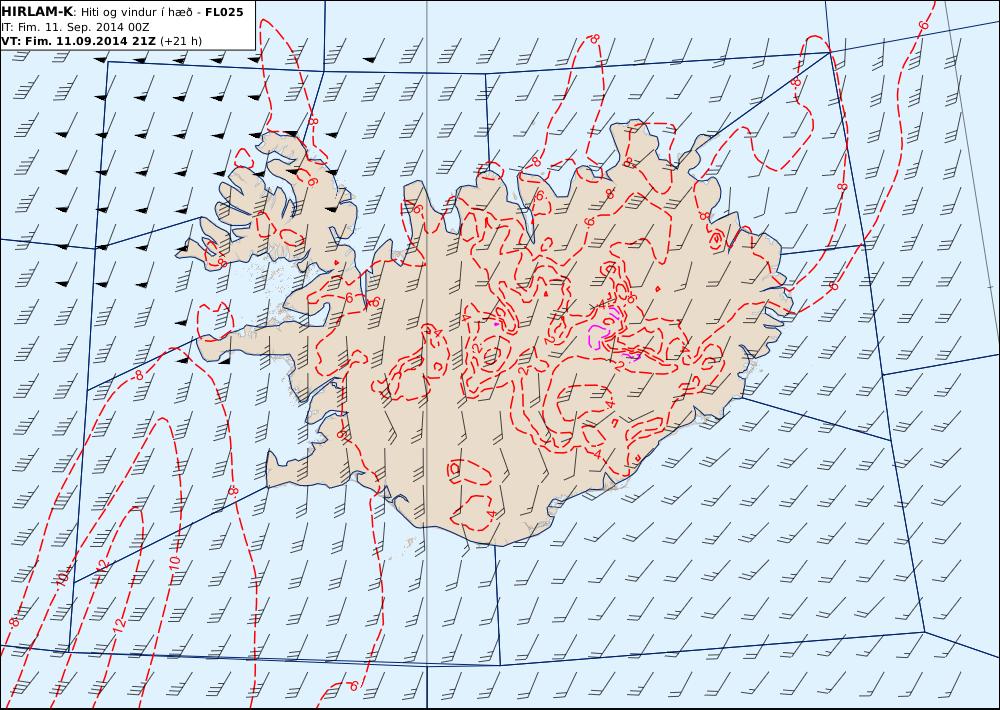This screenshot has height=710, width=1000.
Task: Click the FL025 flight level label
Action: coord(224,12)
